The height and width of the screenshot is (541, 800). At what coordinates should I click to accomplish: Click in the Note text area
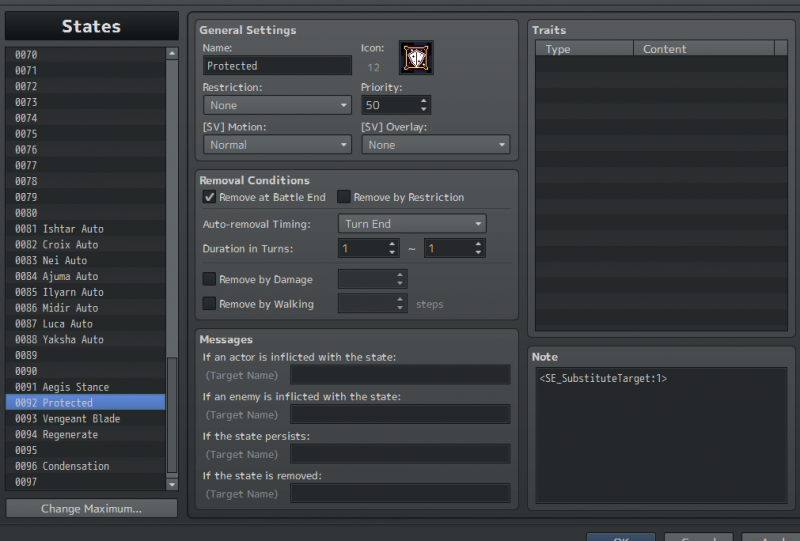pyautogui.click(x=661, y=435)
